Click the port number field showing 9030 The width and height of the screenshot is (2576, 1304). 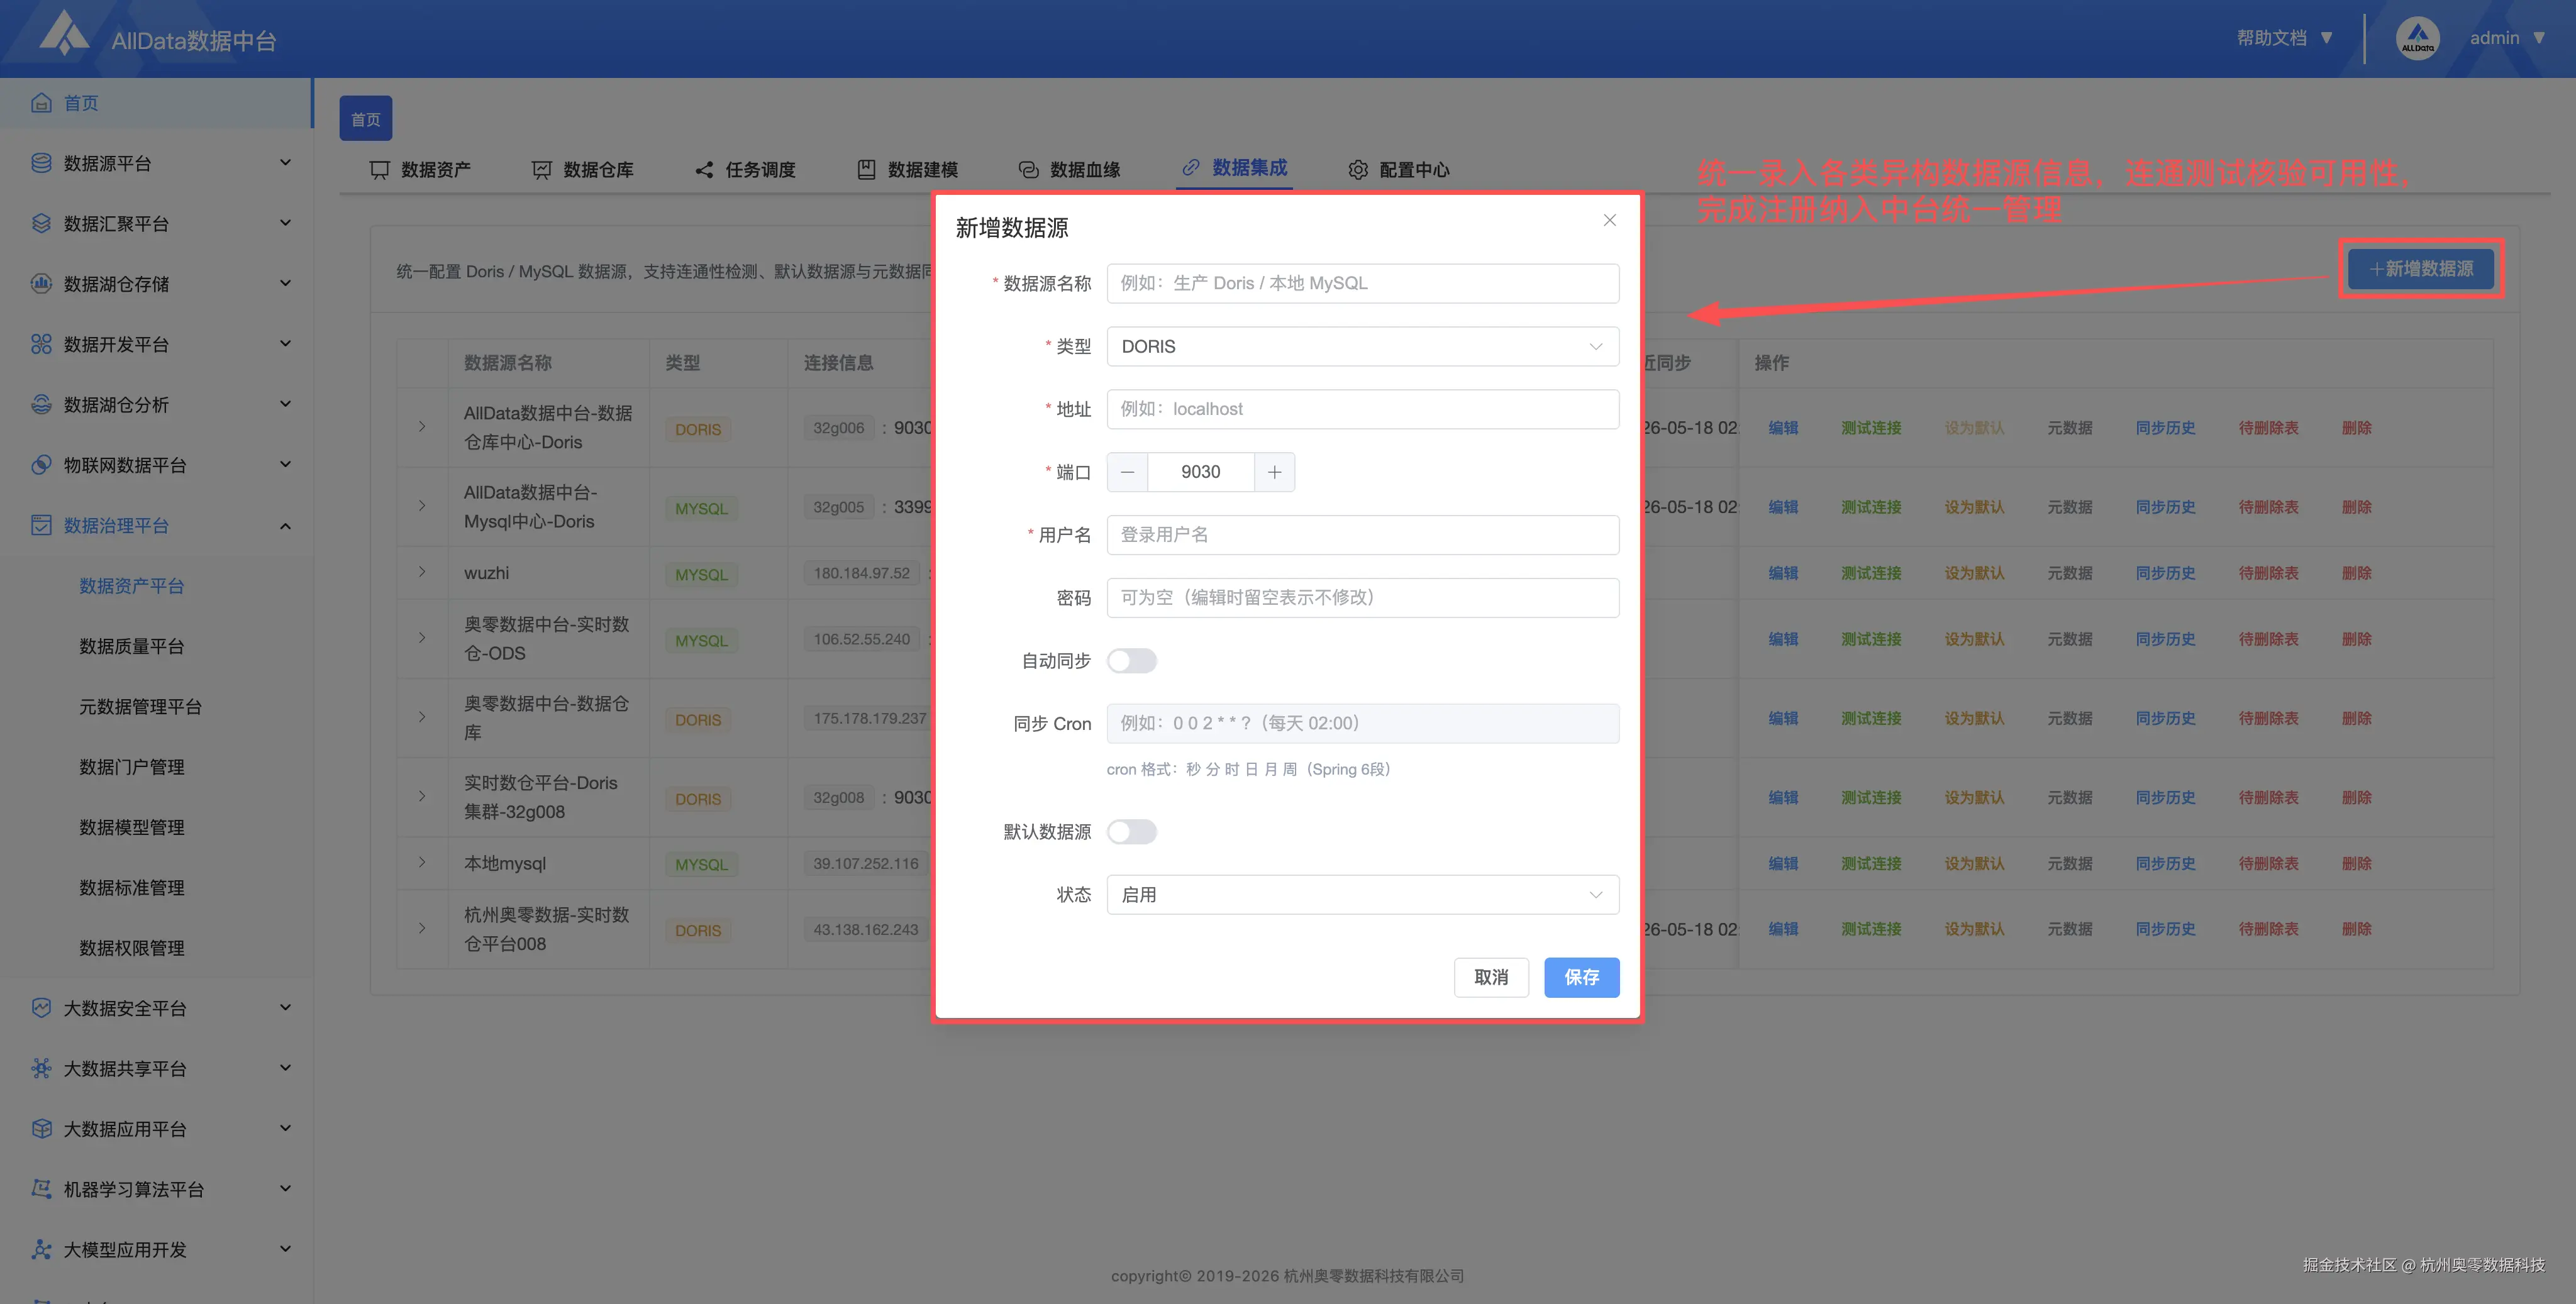pyautogui.click(x=1200, y=472)
